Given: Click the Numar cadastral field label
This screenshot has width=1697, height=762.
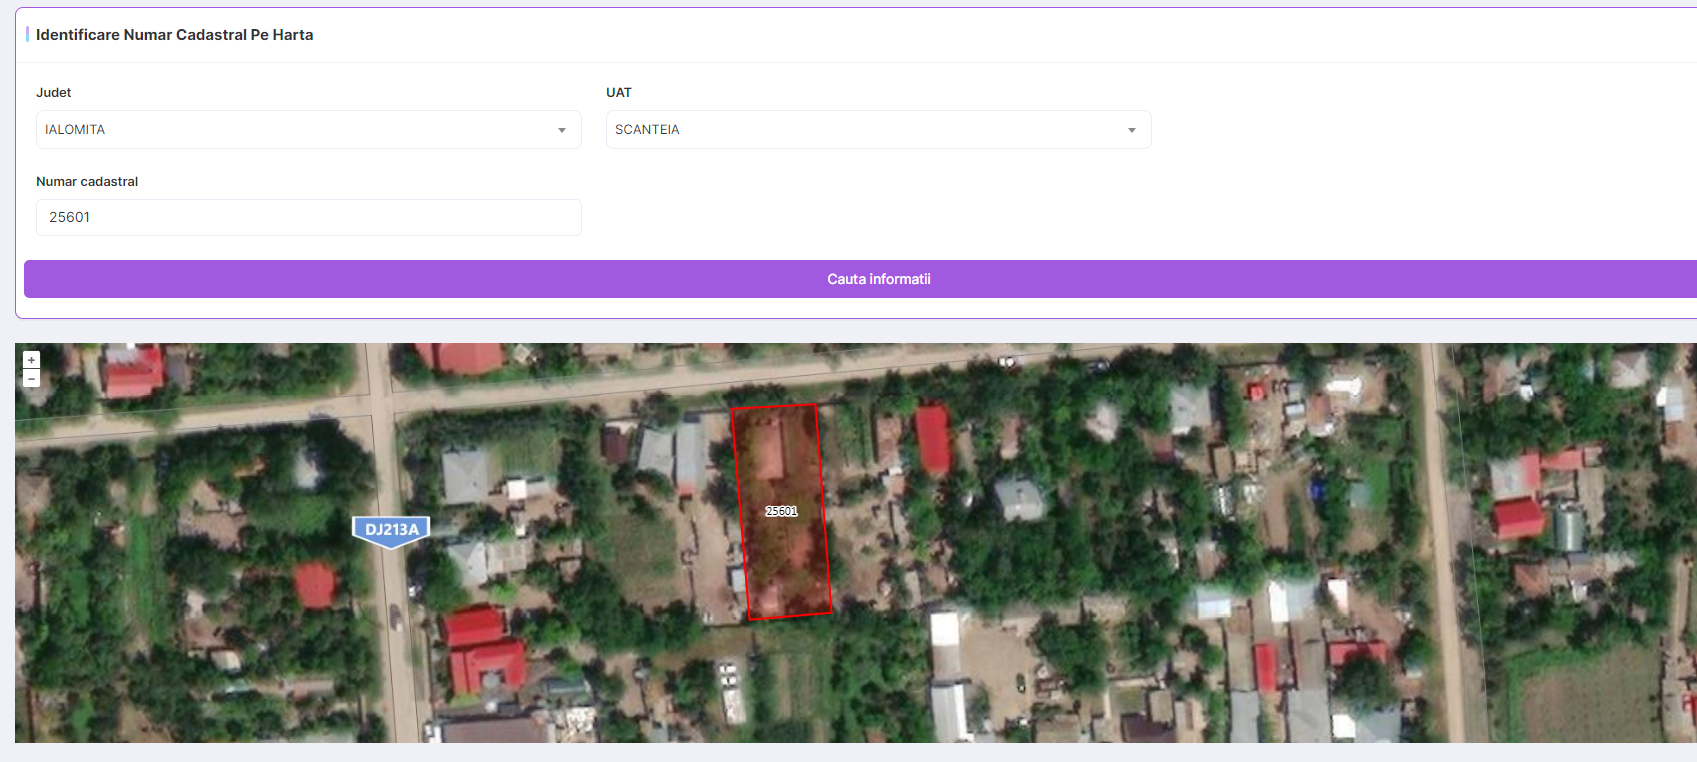Looking at the screenshot, I should coord(87,181).
